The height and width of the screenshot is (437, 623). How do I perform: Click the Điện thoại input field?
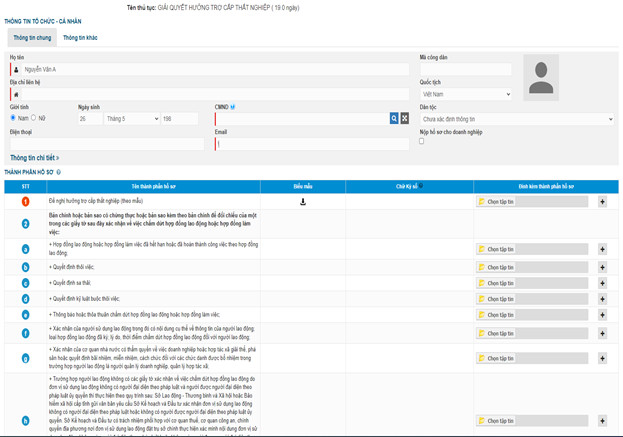[x=107, y=144]
